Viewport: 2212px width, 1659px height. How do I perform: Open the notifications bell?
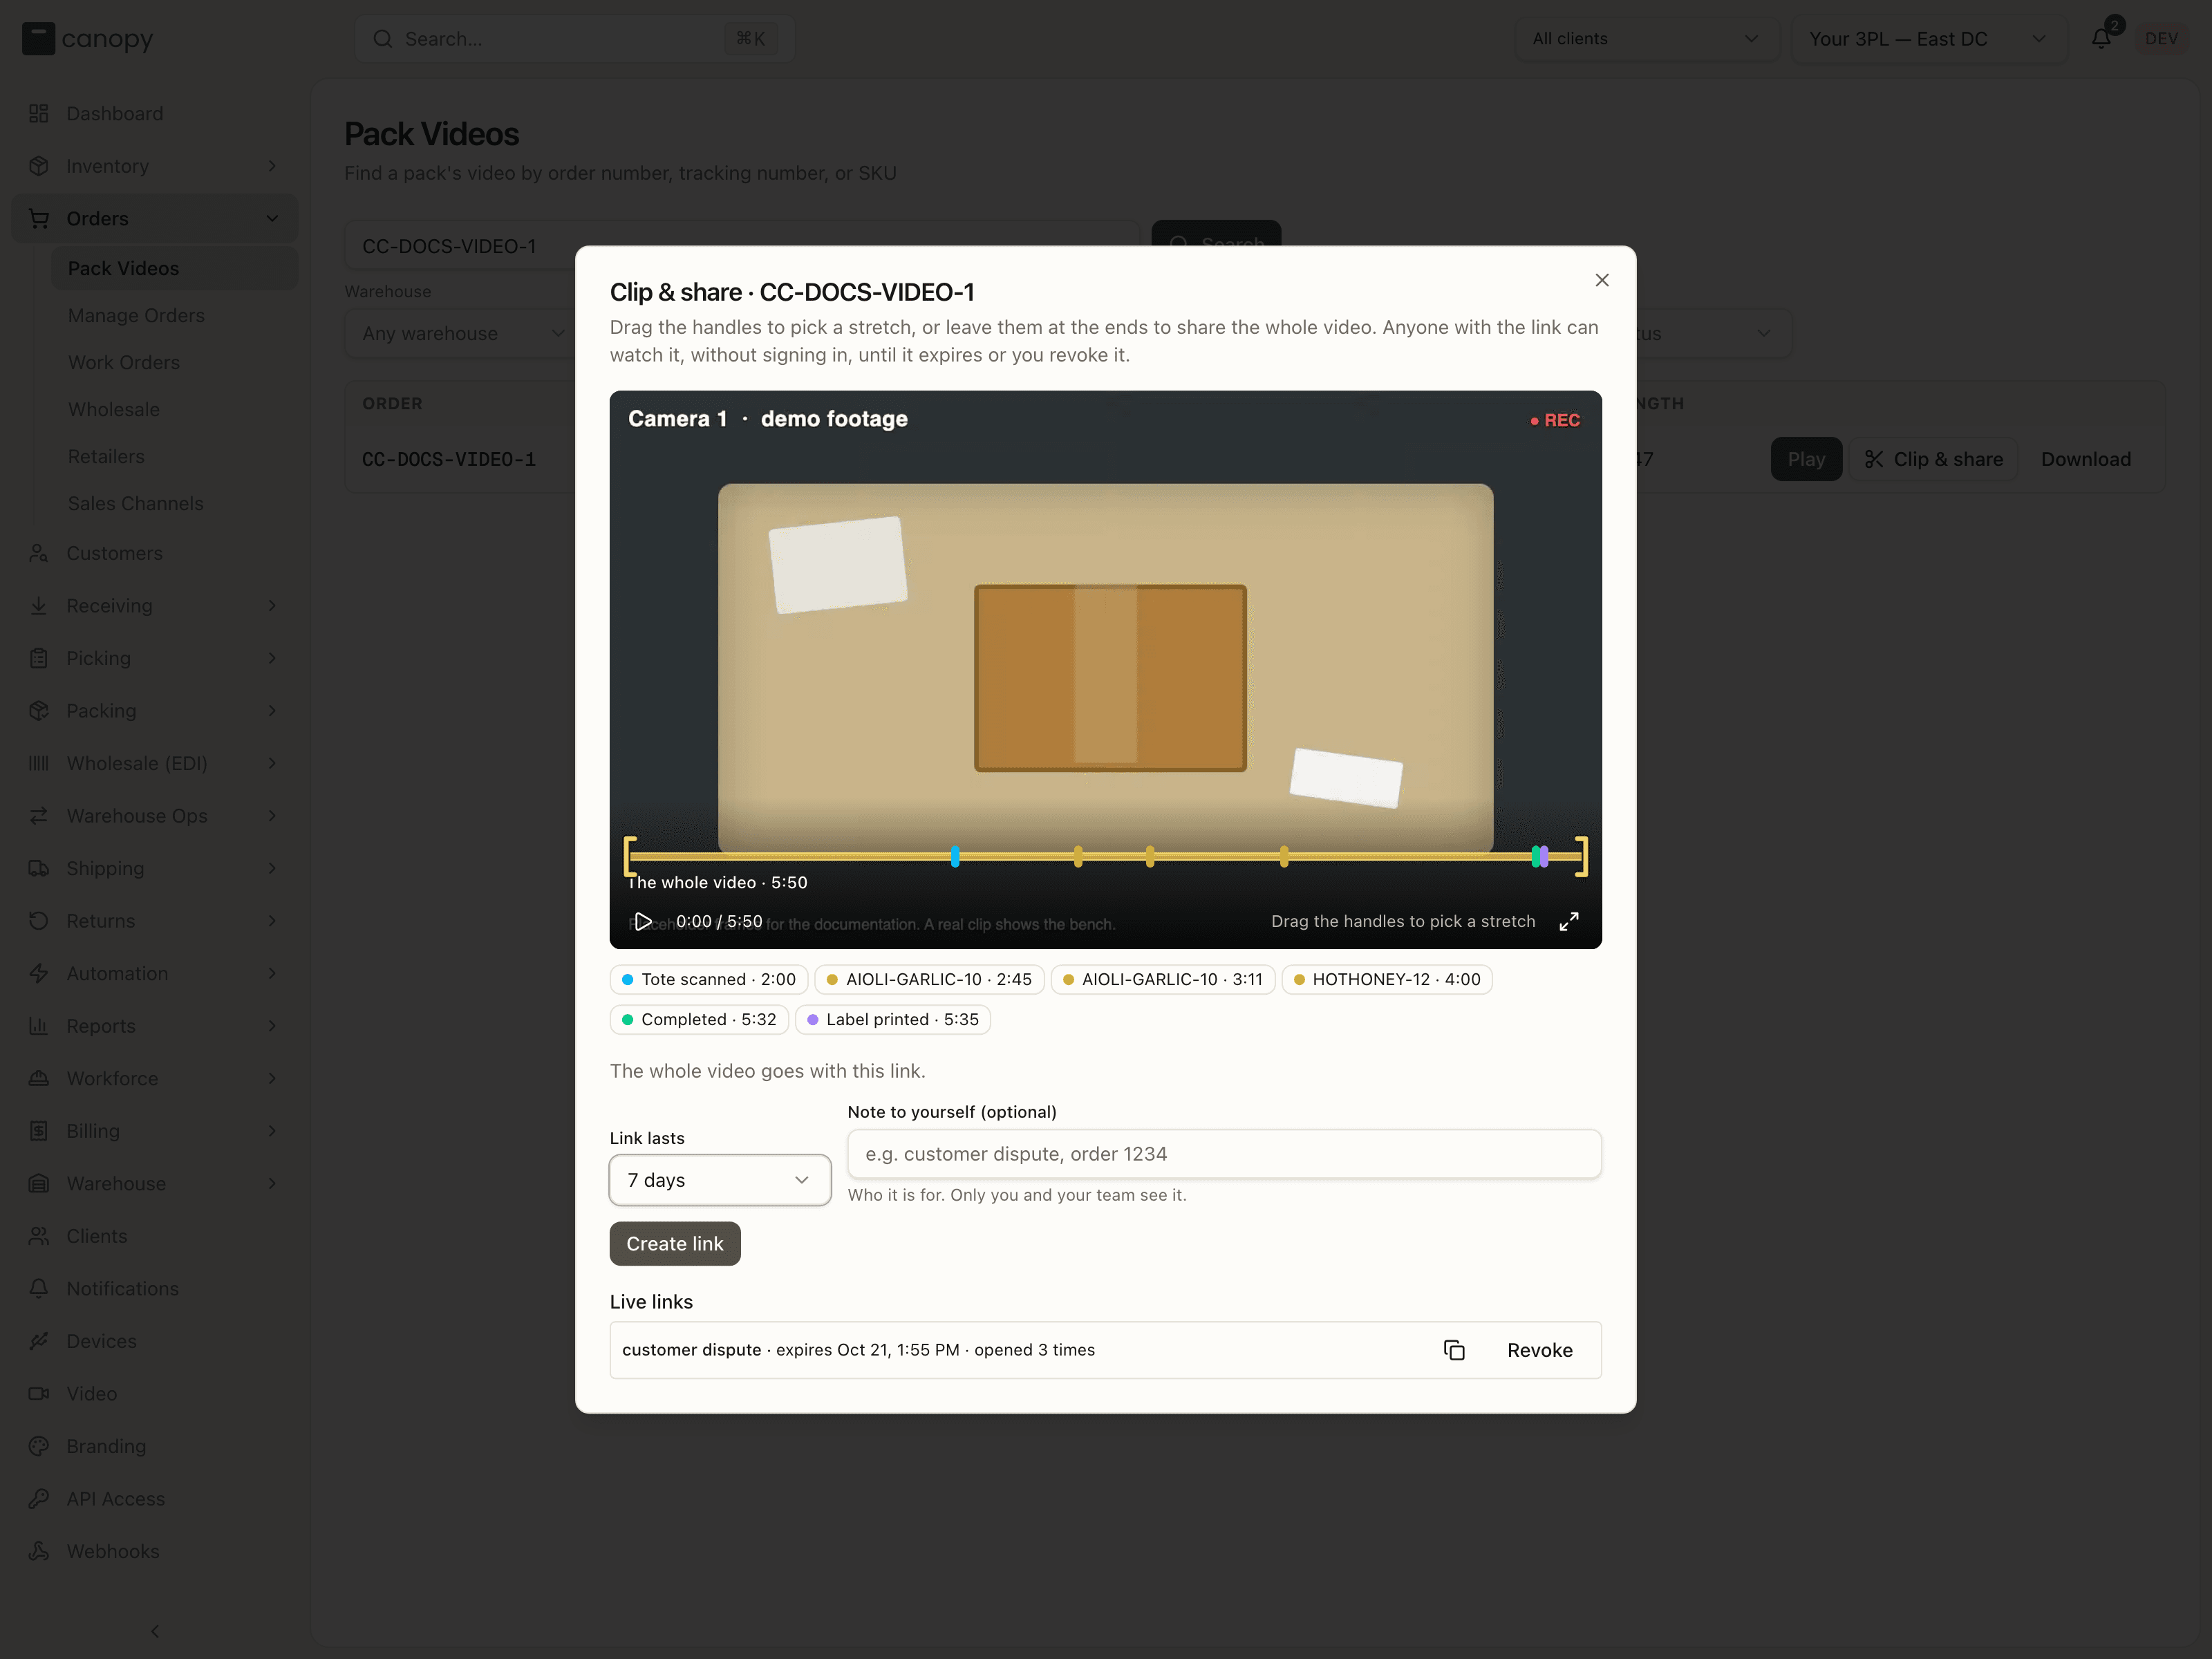point(2101,38)
